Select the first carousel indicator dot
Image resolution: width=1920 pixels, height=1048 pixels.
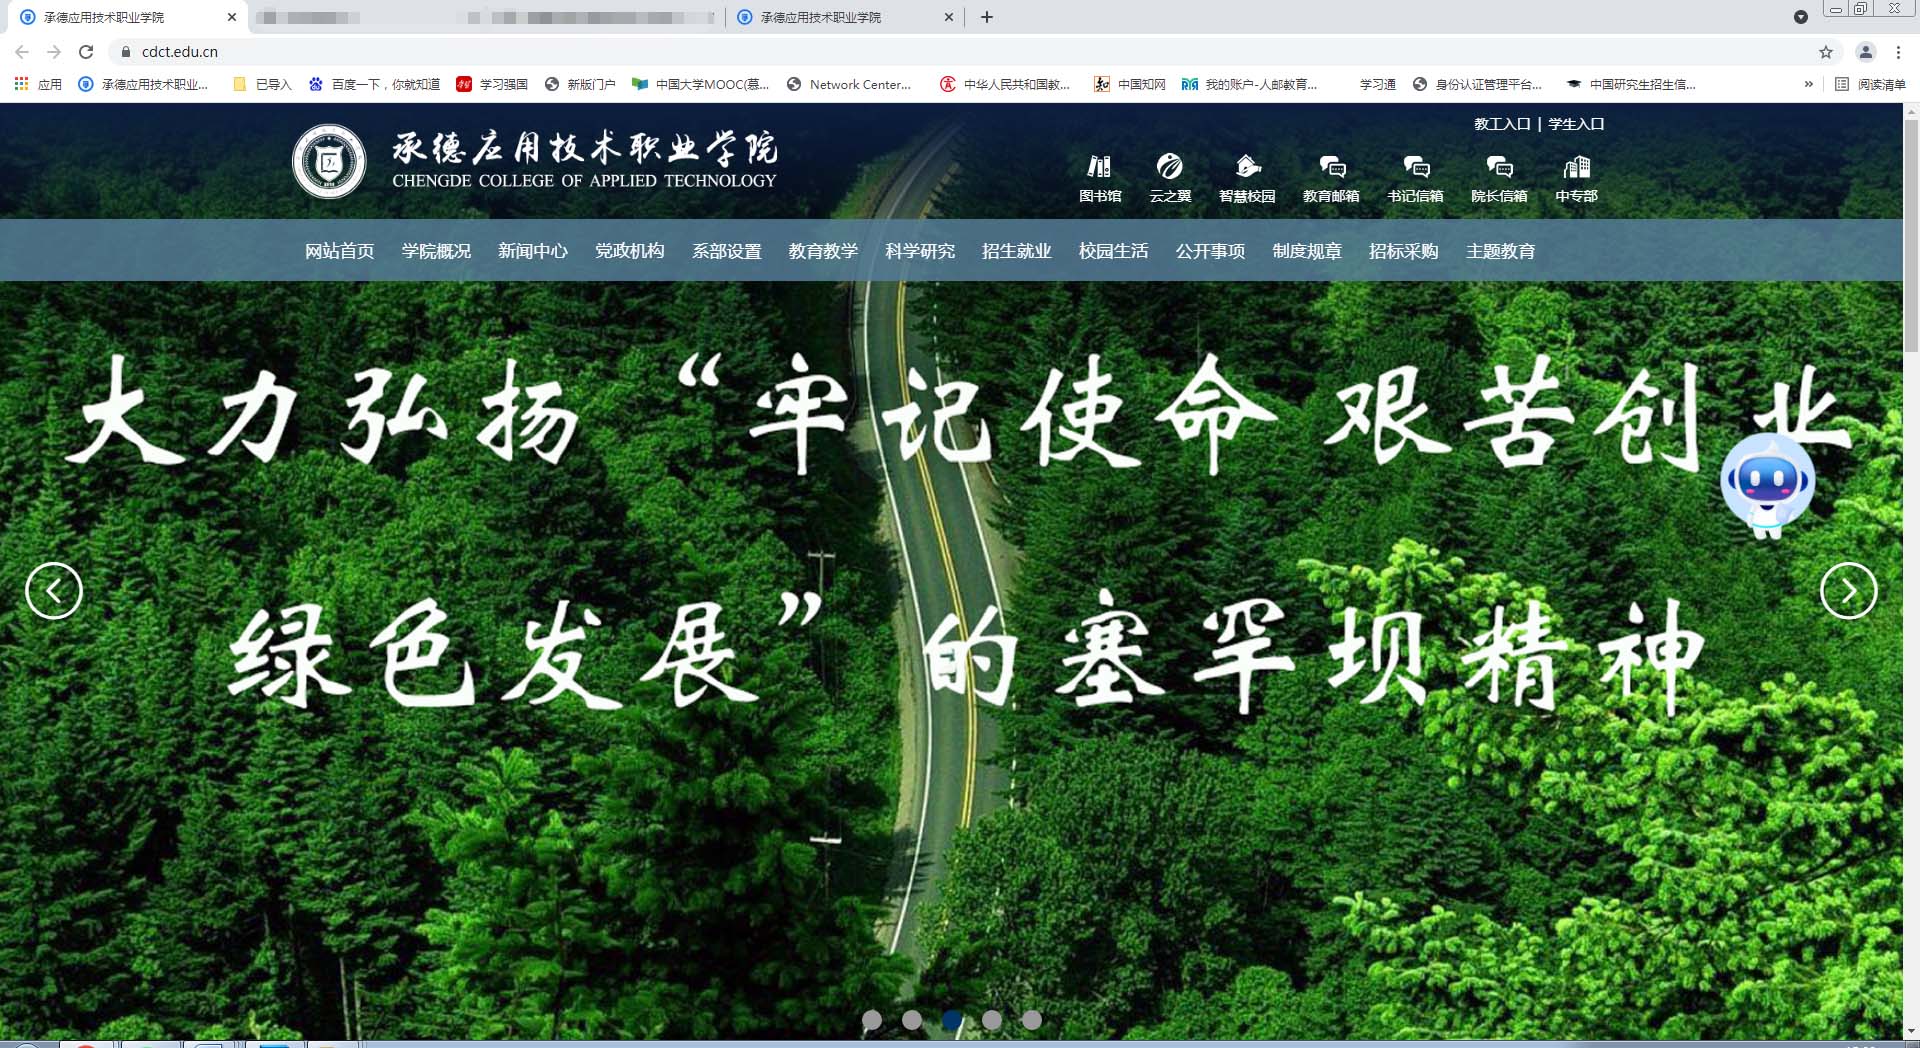tap(872, 1019)
